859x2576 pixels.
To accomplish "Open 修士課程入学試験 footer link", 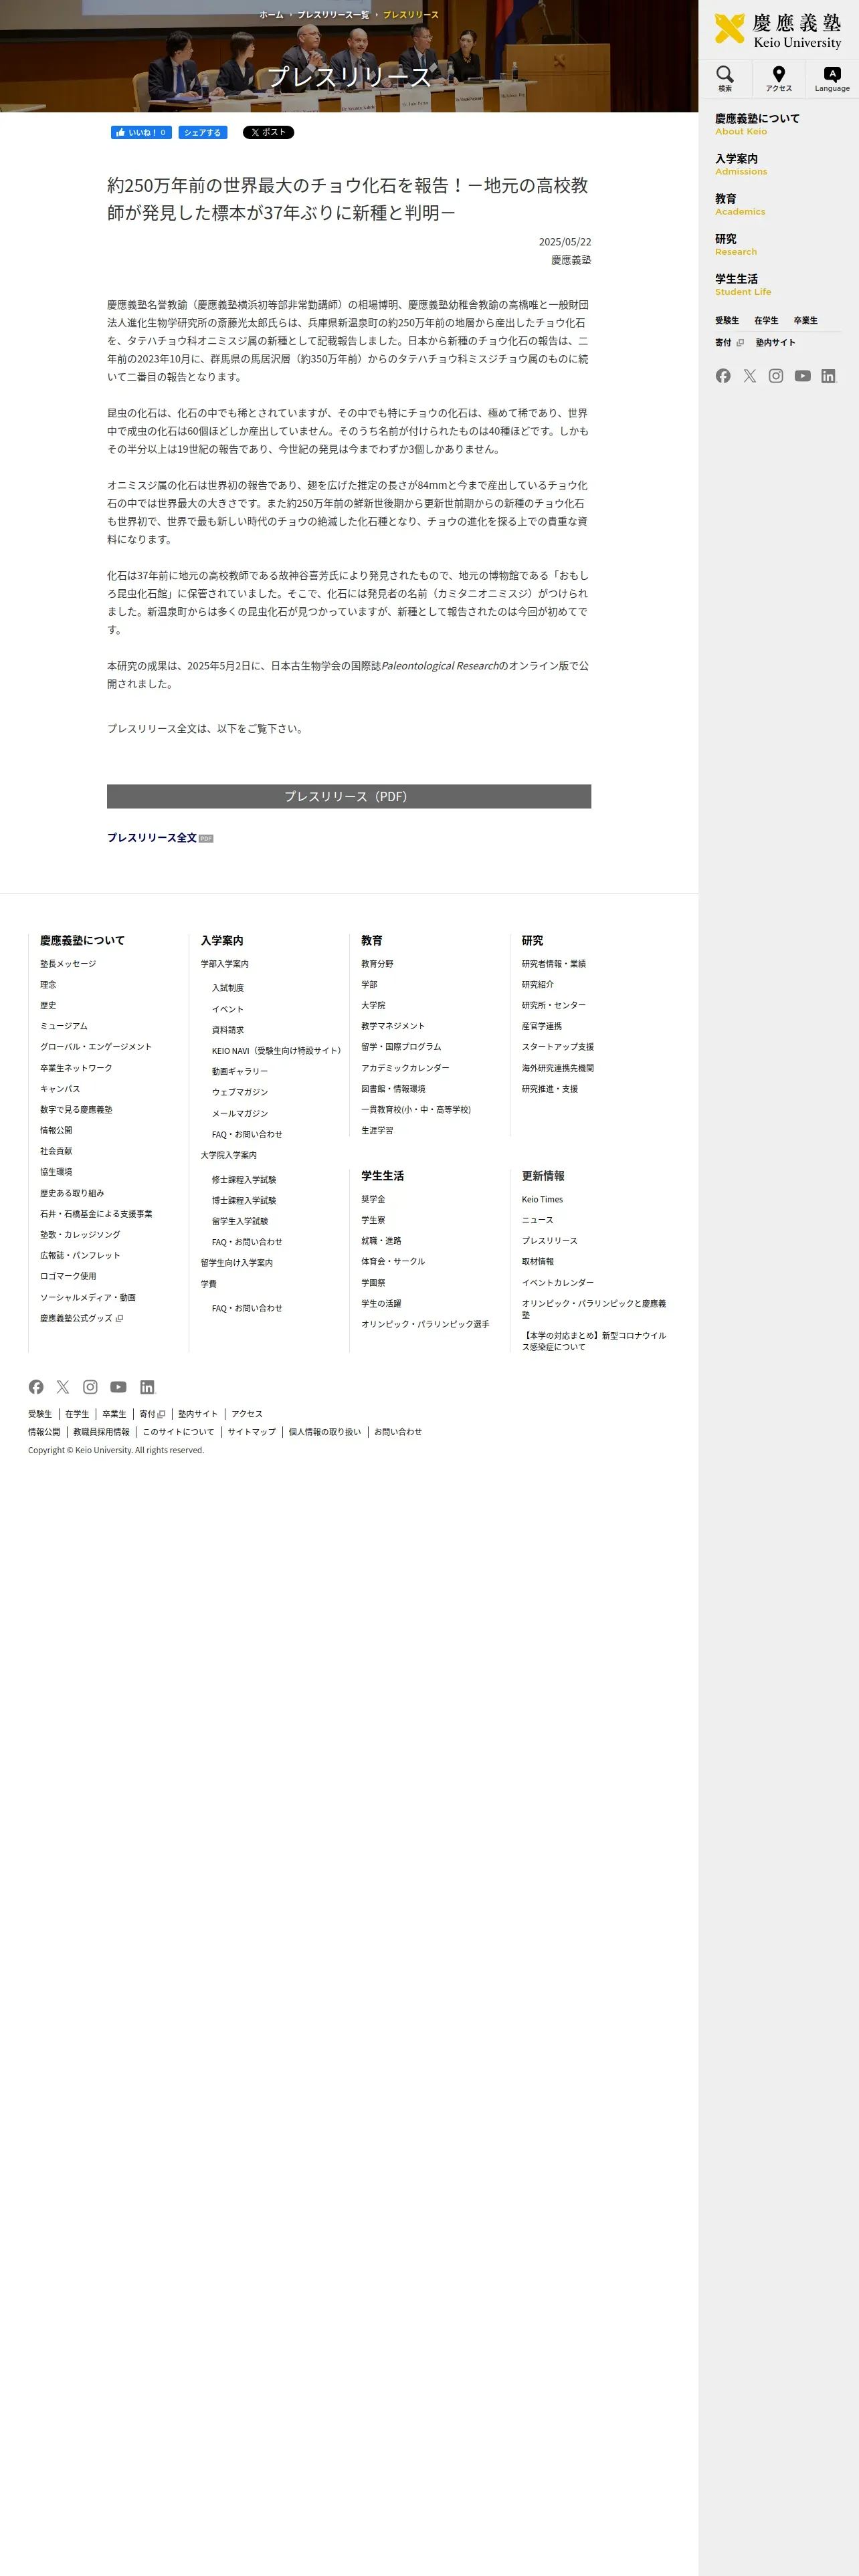I will coord(244,1180).
